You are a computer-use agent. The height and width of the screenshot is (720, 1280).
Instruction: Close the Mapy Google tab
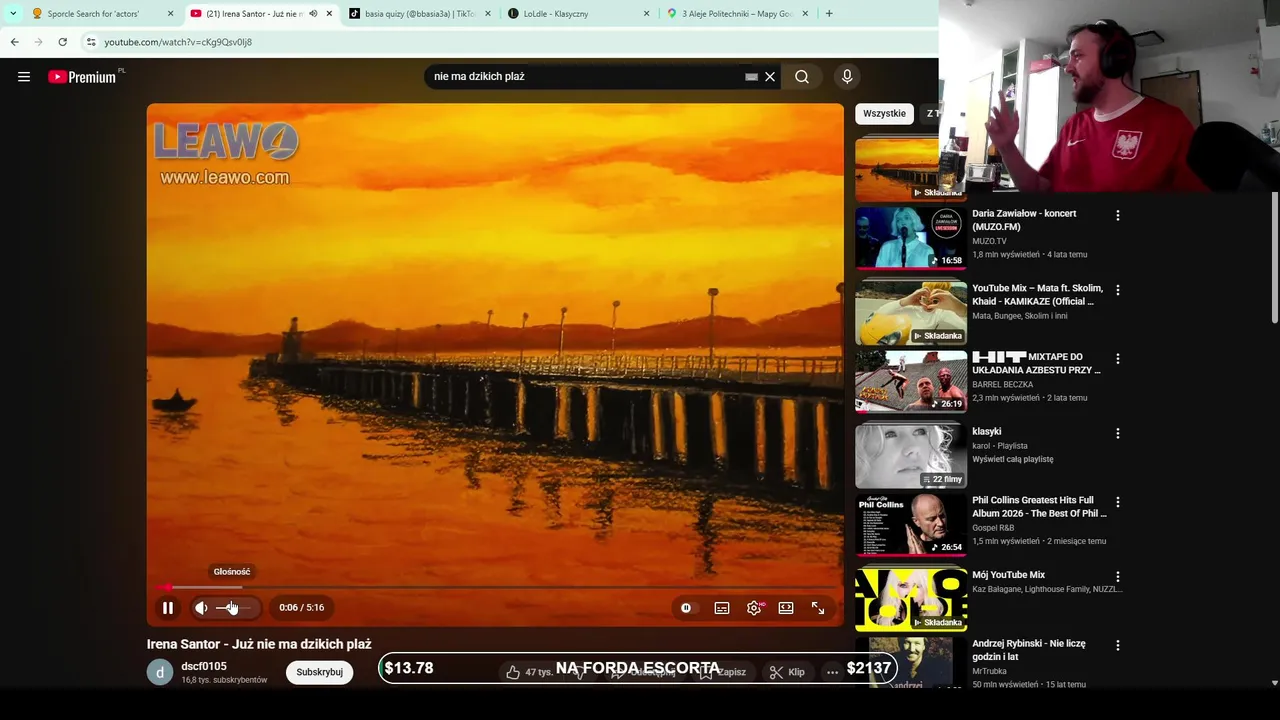[805, 14]
